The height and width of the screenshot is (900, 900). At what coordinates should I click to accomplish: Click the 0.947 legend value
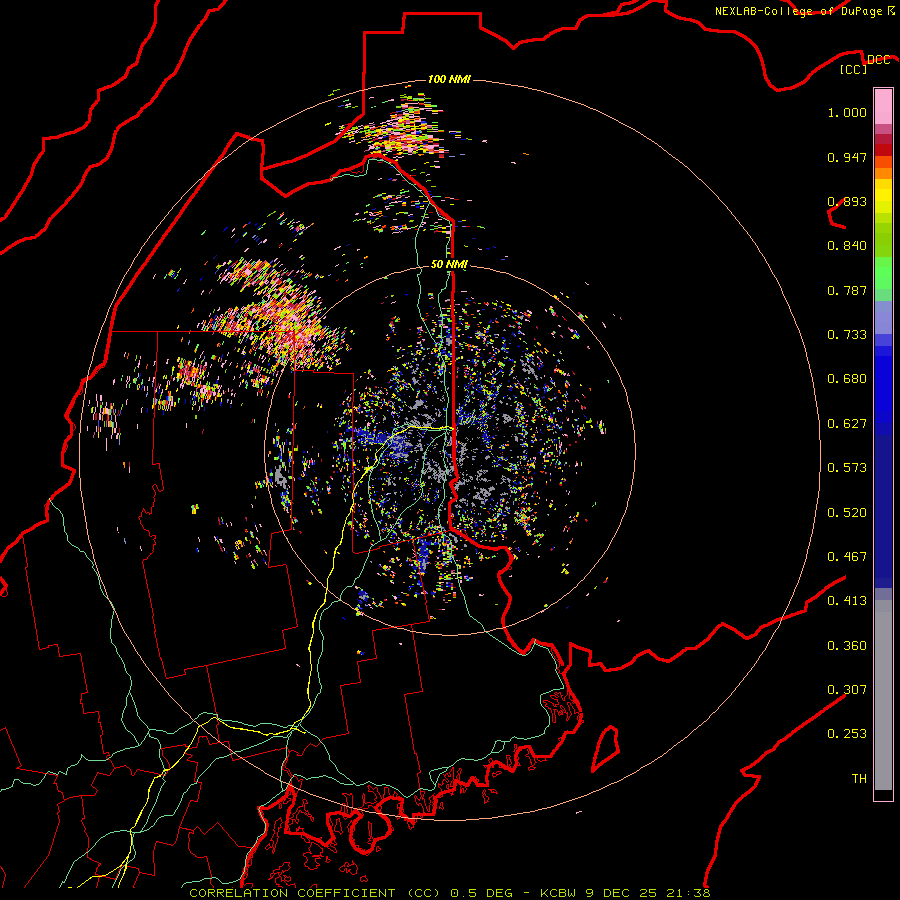click(x=847, y=157)
